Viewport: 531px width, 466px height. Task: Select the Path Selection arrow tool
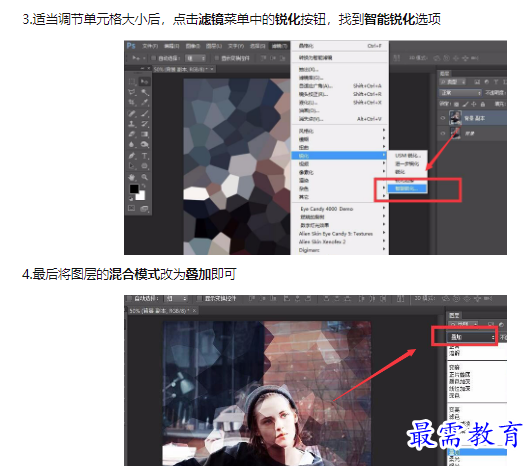[x=132, y=166]
